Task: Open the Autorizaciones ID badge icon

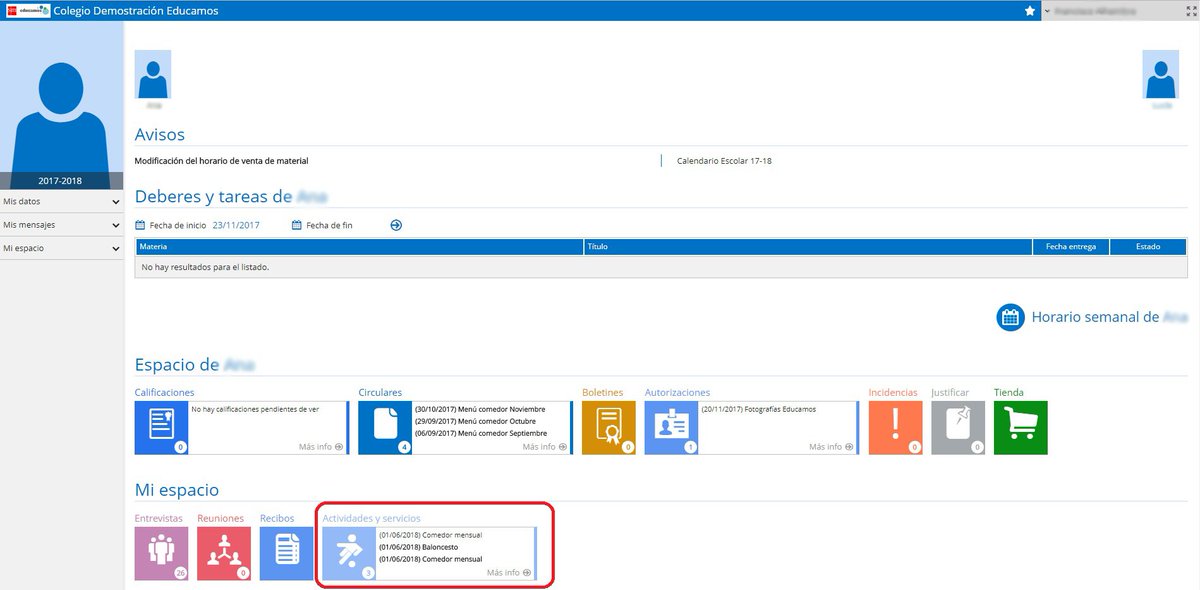Action: [671, 428]
